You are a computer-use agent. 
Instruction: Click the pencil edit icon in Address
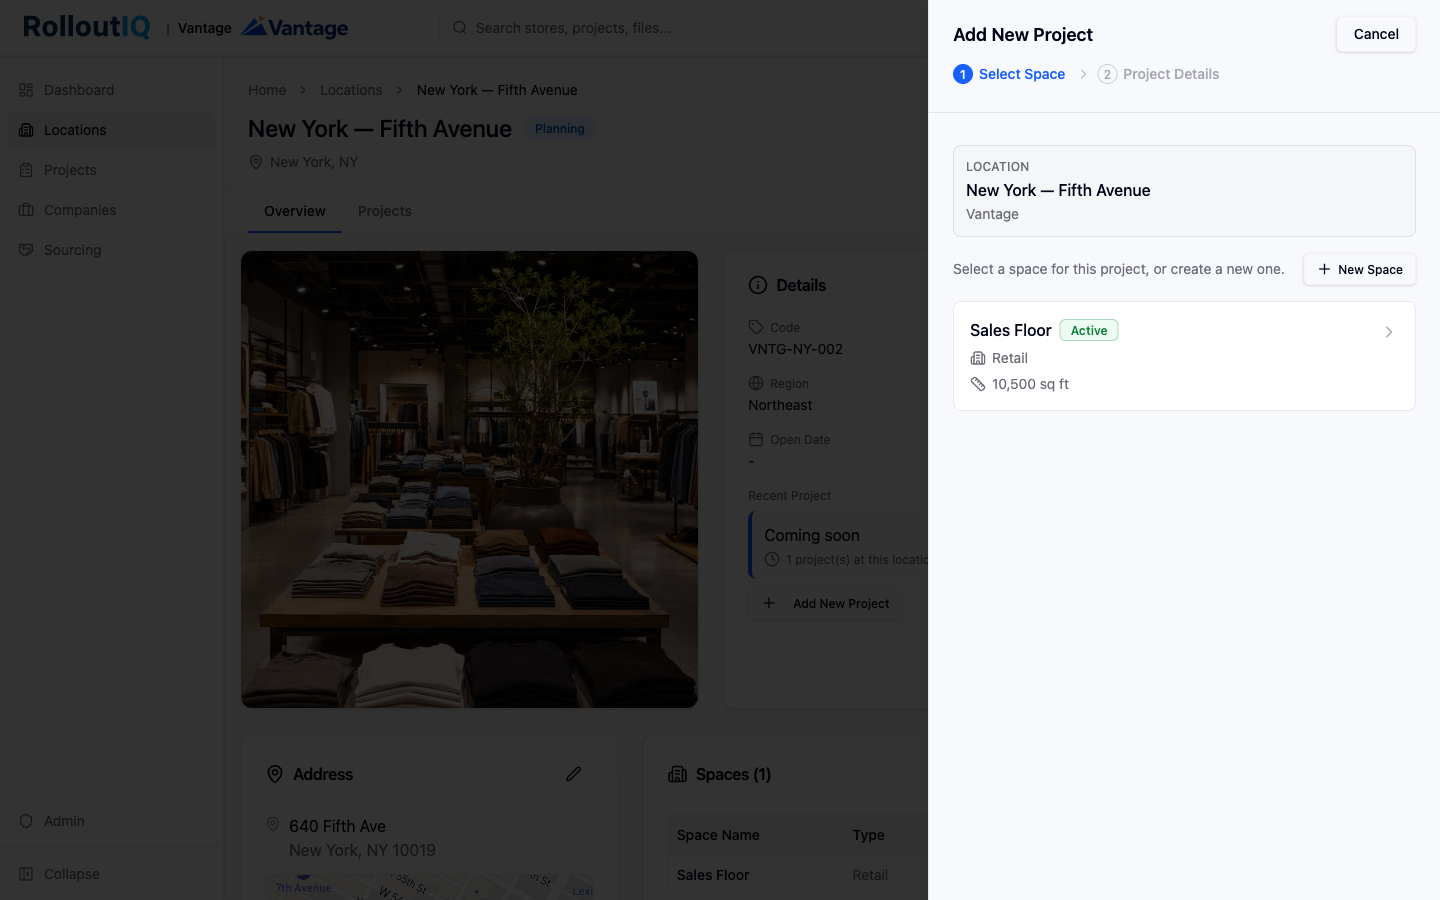573,774
